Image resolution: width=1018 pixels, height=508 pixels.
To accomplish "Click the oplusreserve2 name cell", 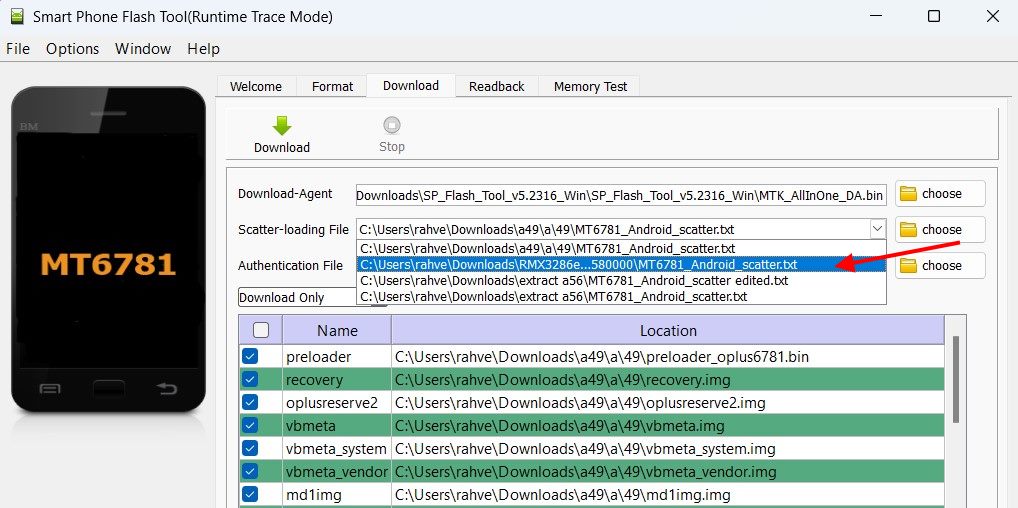I will (337, 402).
